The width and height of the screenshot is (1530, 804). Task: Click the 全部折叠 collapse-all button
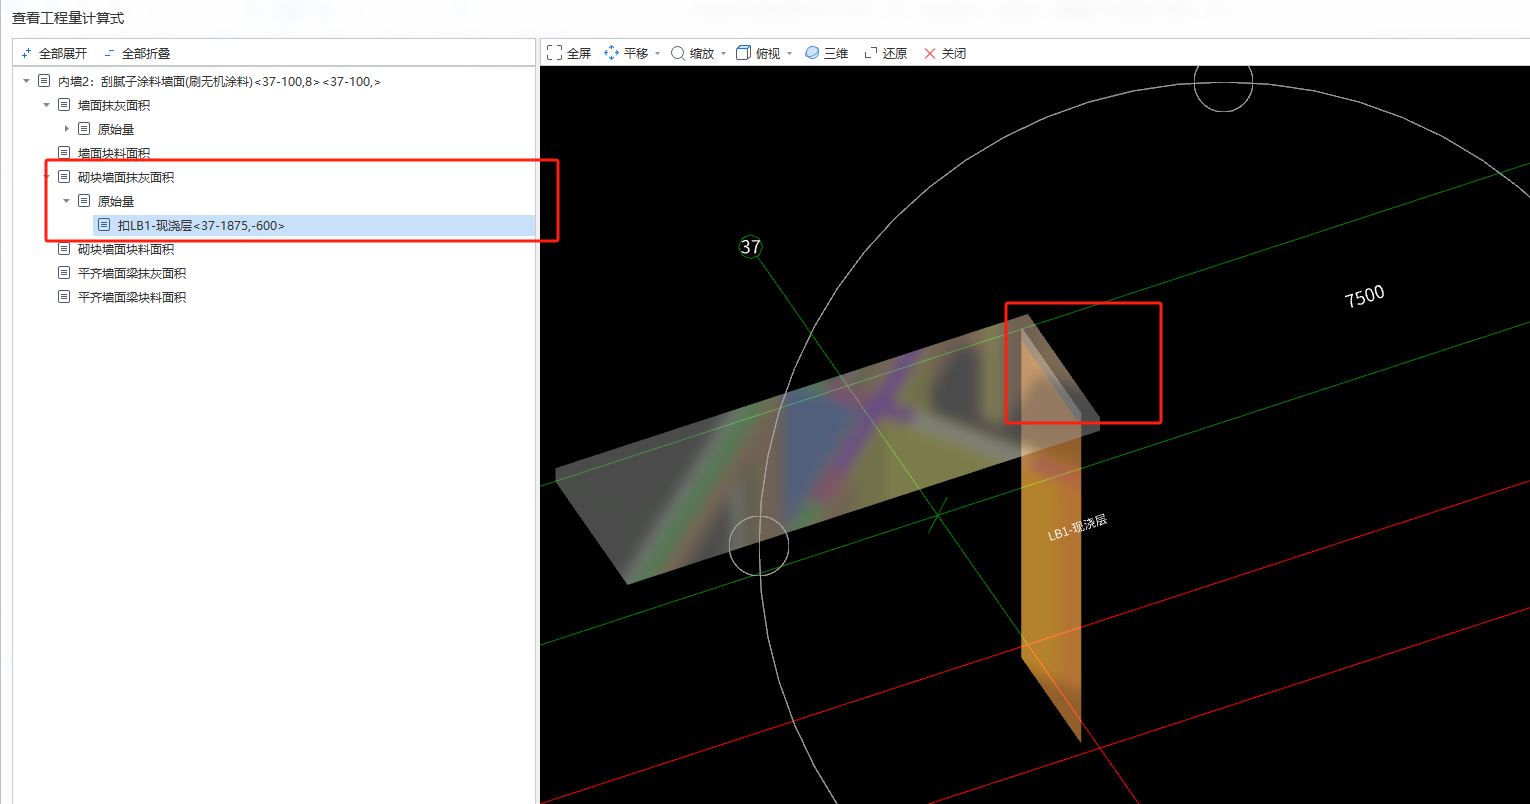[137, 53]
